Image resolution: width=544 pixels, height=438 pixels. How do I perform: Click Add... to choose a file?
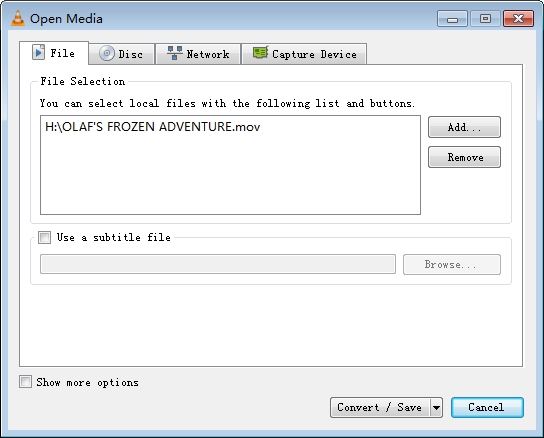(x=464, y=127)
